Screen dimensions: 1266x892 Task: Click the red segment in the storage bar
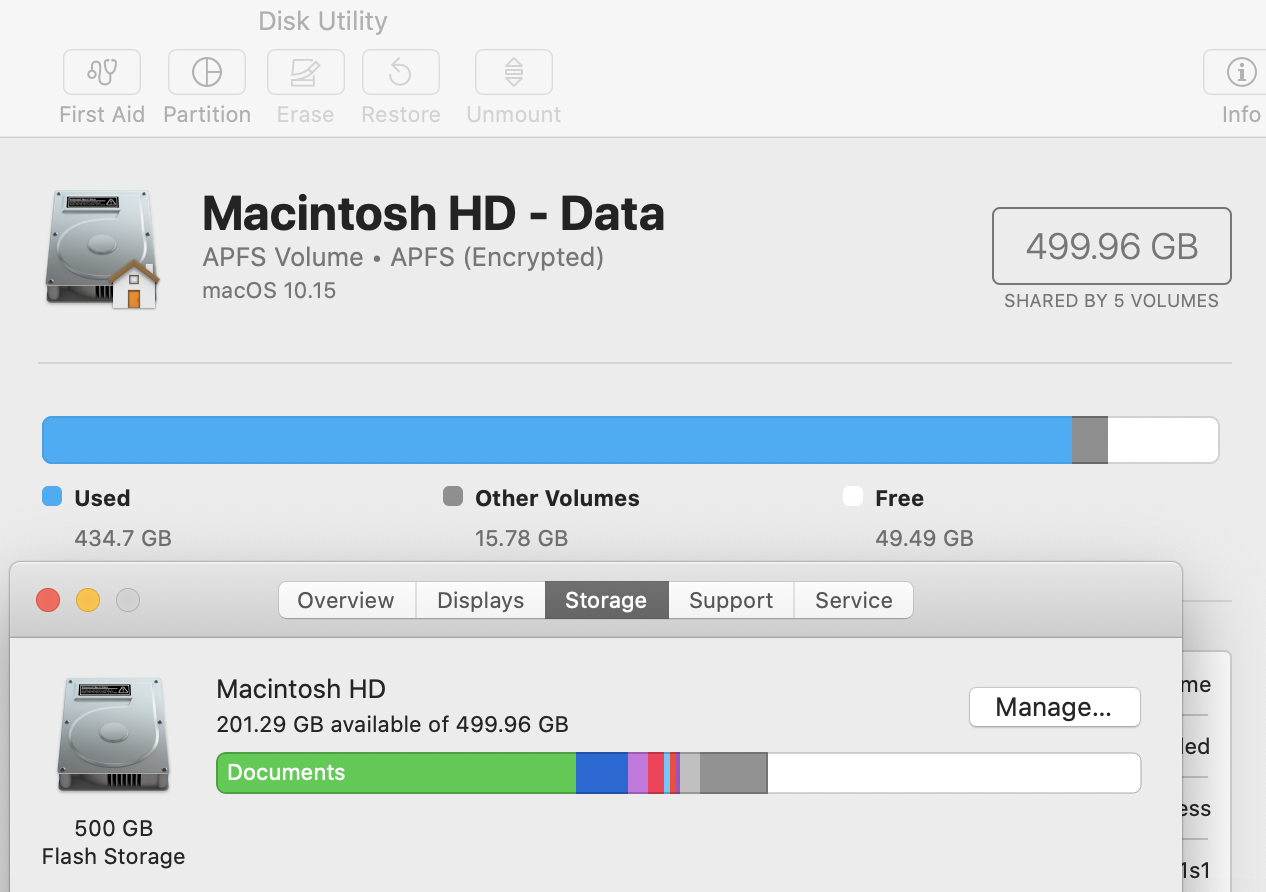click(656, 773)
